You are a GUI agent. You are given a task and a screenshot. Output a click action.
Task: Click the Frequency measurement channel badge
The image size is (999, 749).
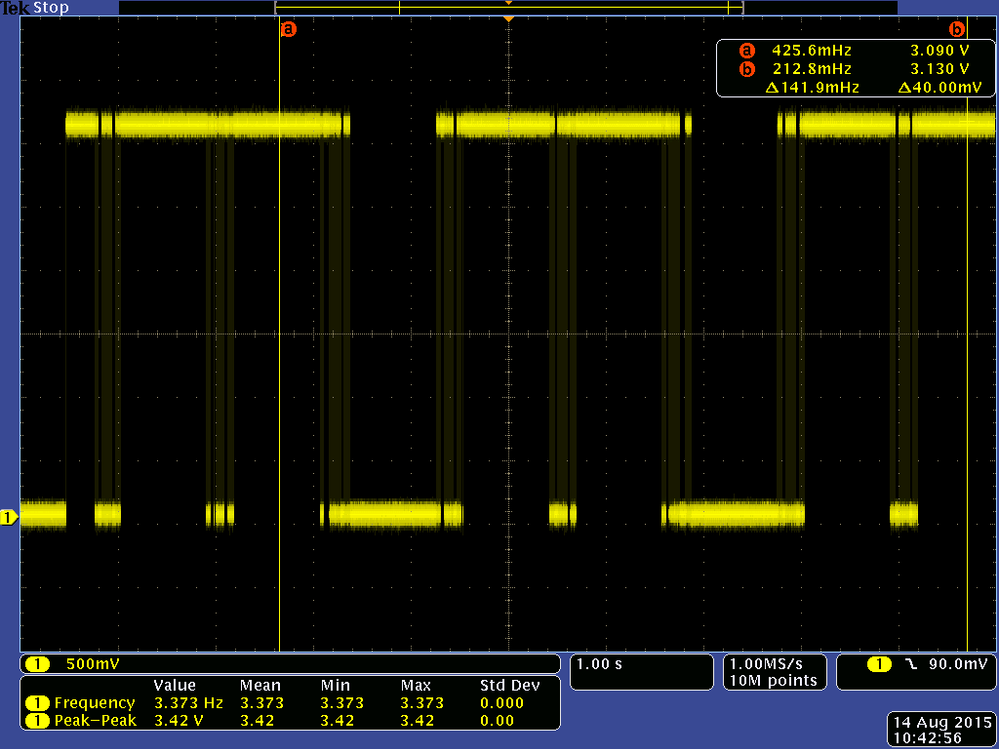tap(37, 703)
